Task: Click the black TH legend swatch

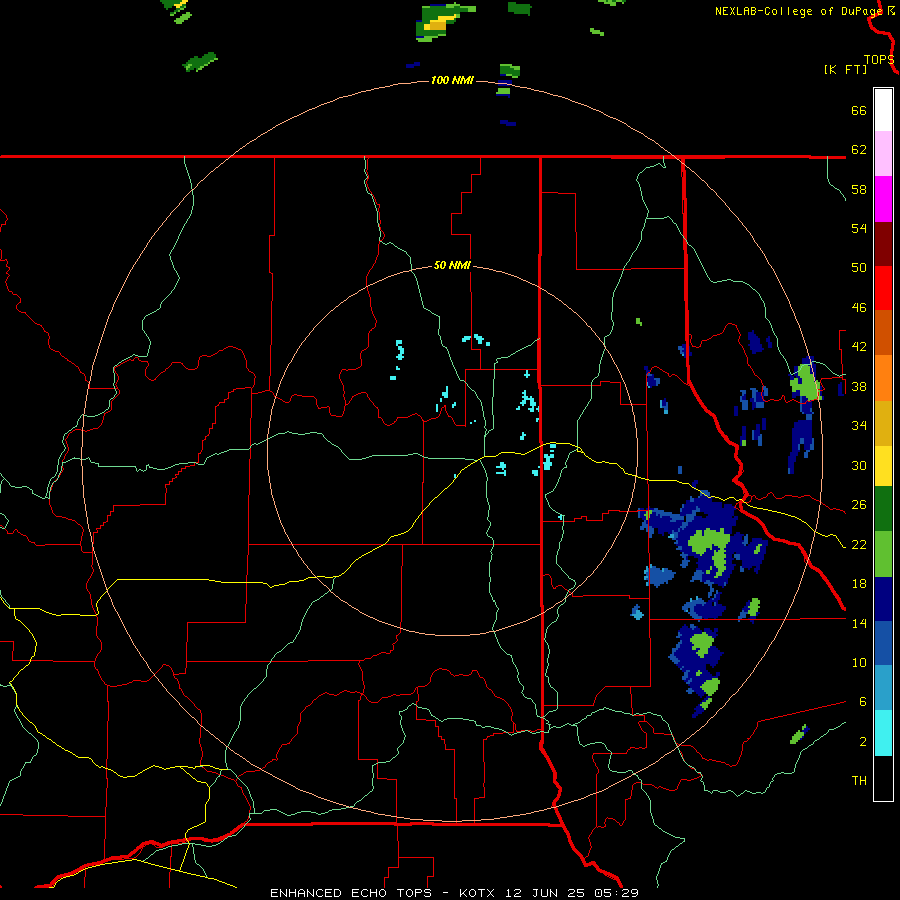Action: [883, 778]
